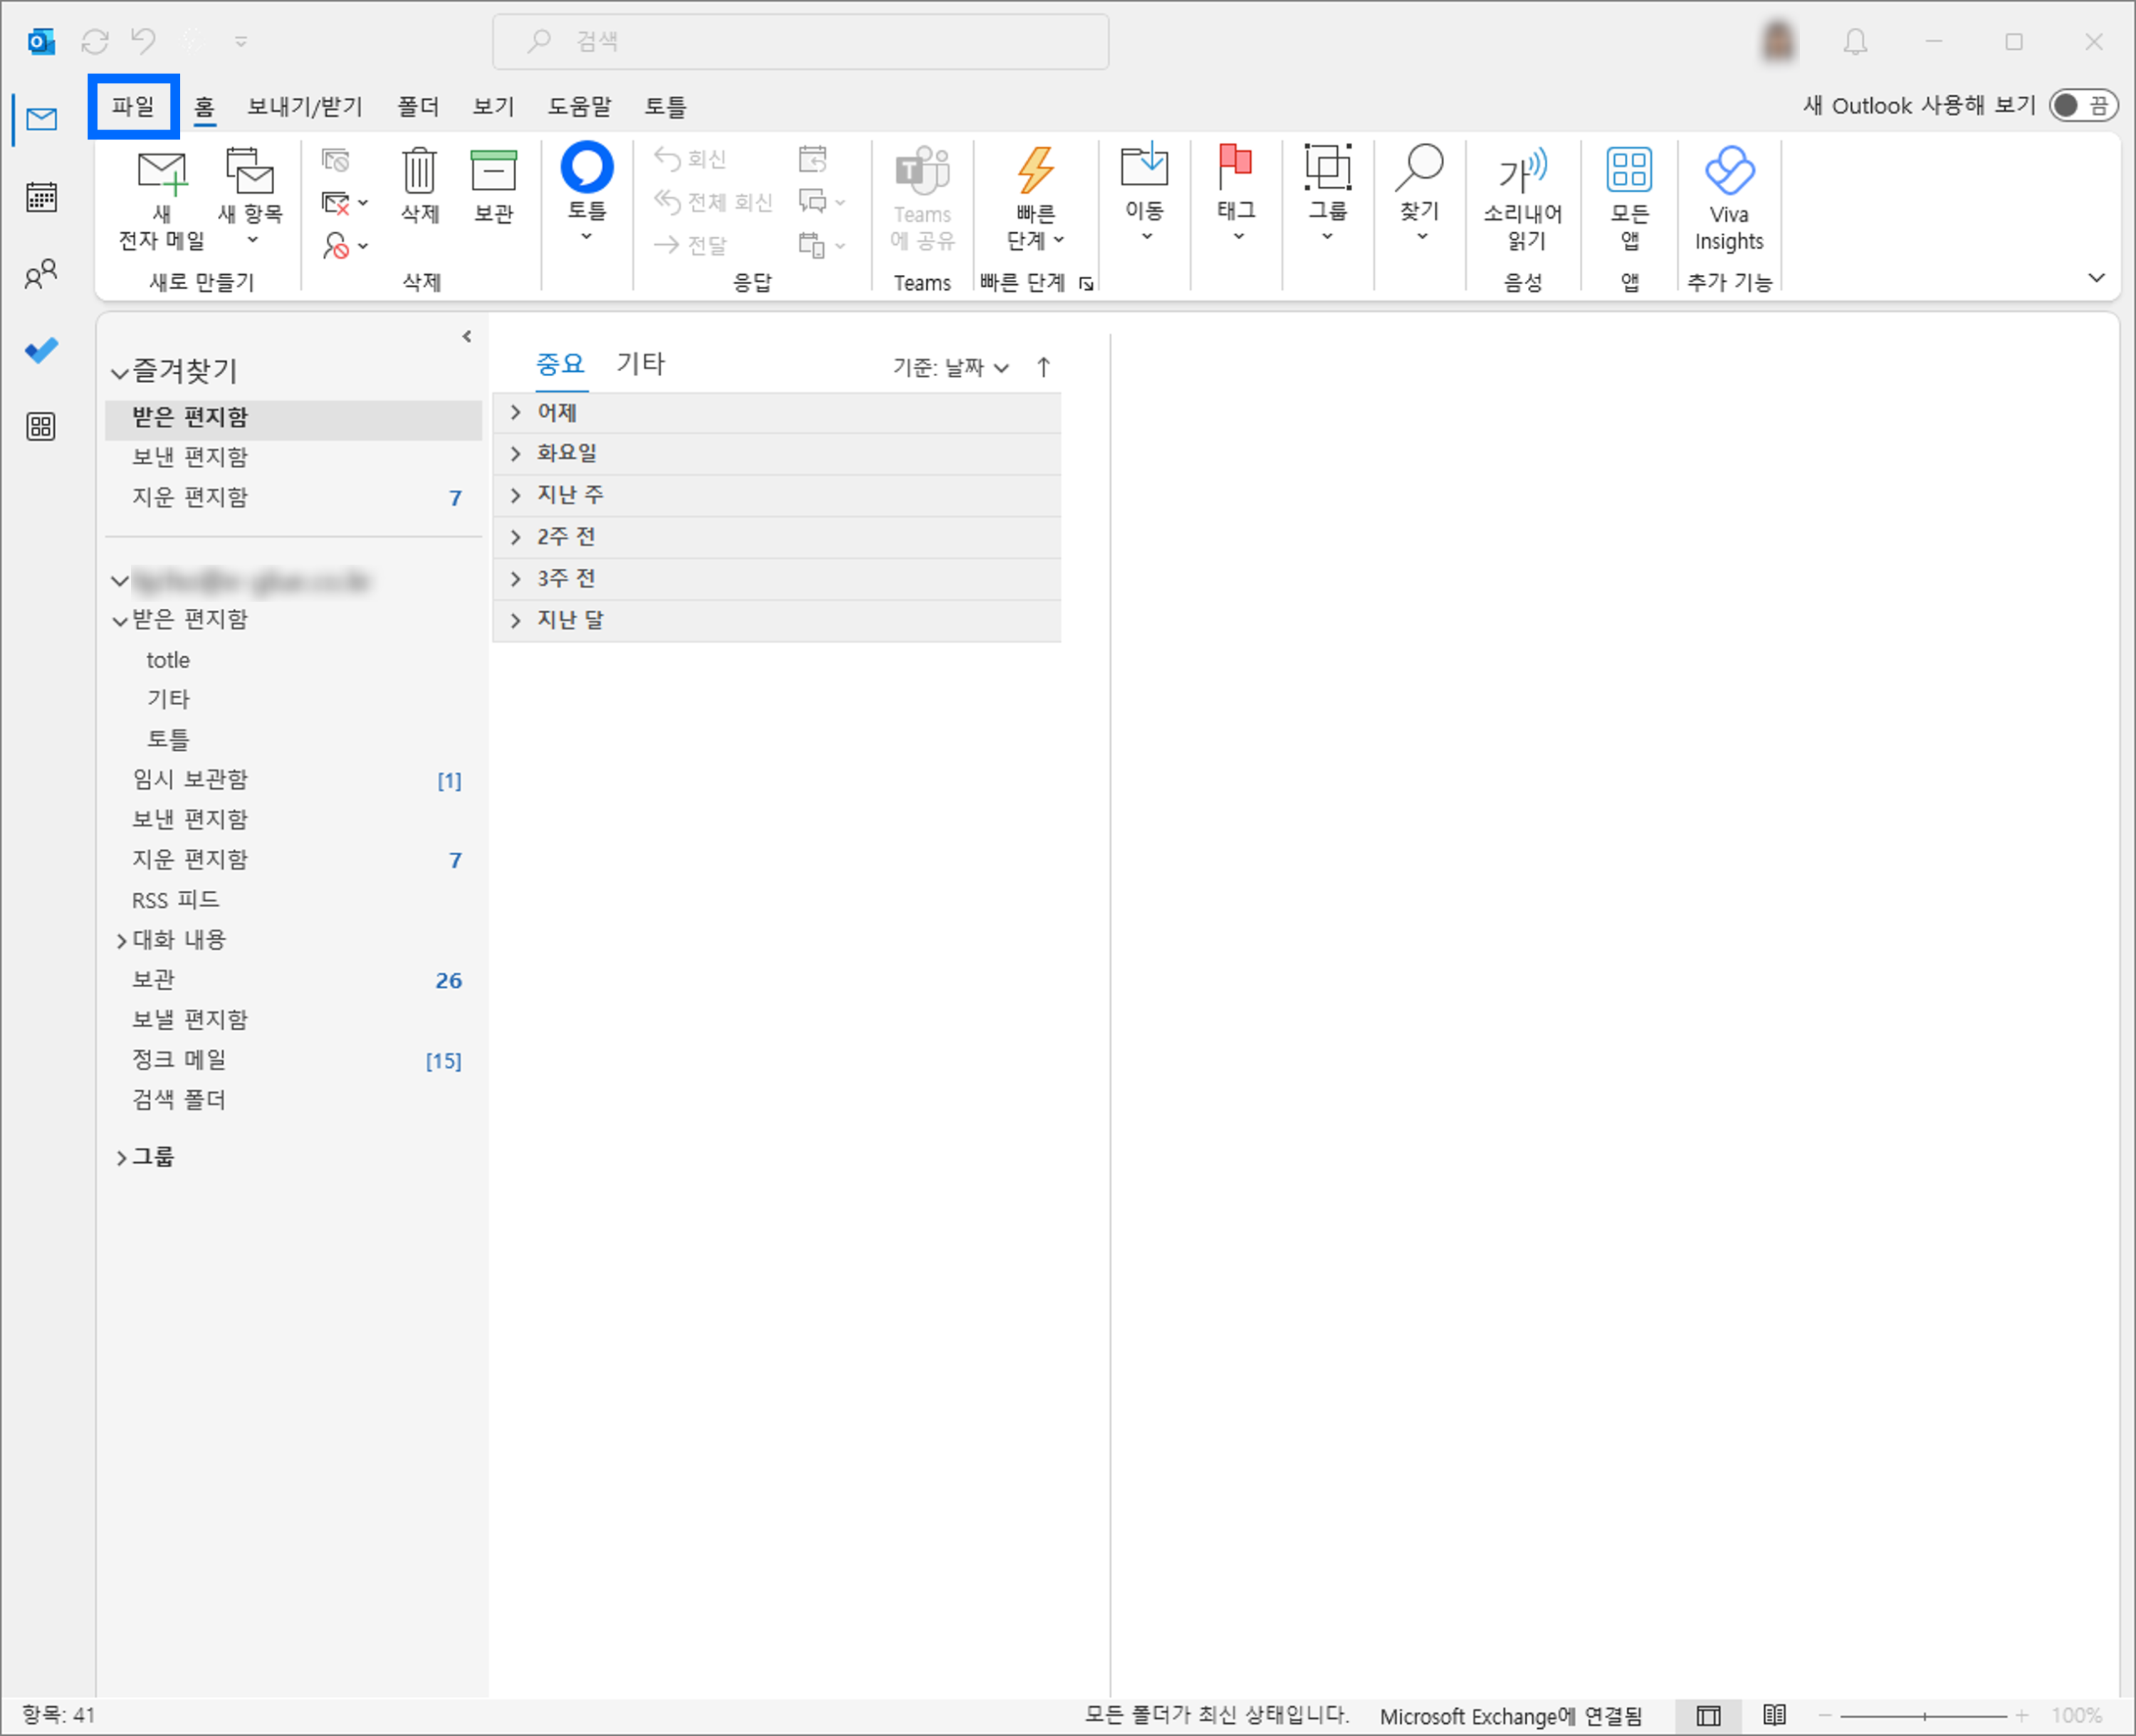The width and height of the screenshot is (2136, 1736).
Task: Switch to the Other (기타) inbox tab
Action: click(640, 364)
